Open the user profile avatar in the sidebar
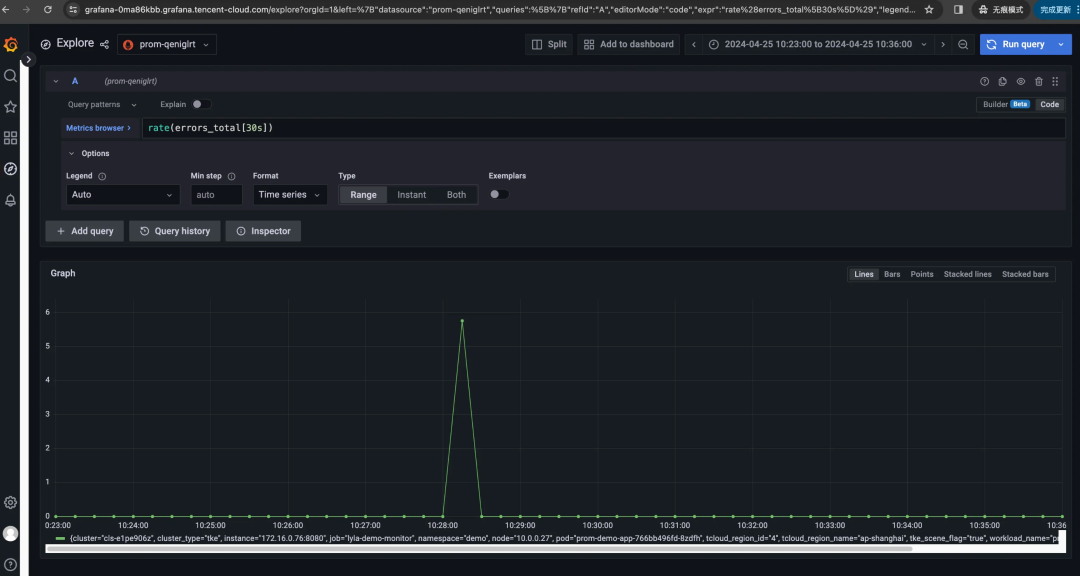Image resolution: width=1080 pixels, height=576 pixels. pyautogui.click(x=10, y=533)
